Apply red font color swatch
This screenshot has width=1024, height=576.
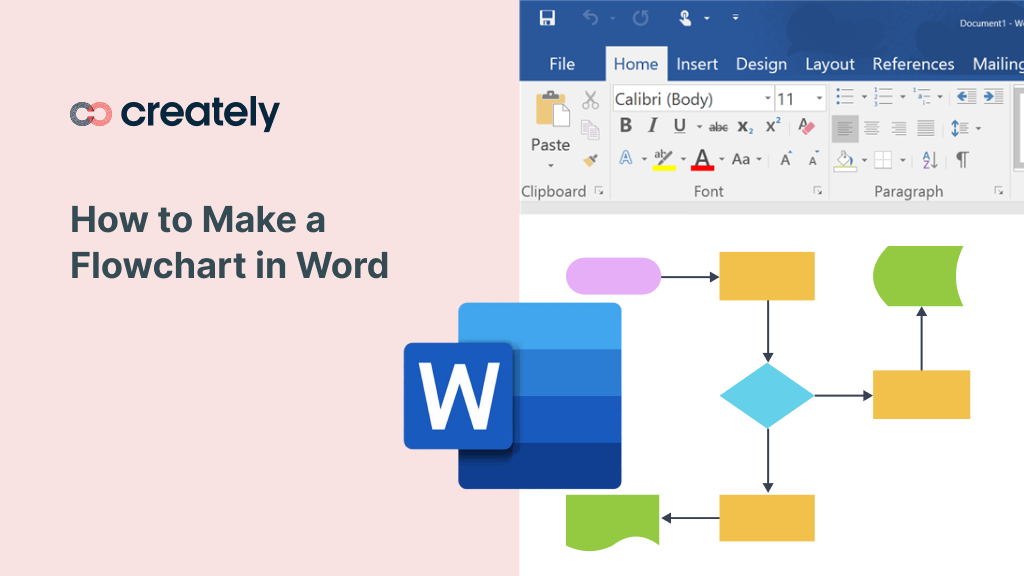[702, 160]
